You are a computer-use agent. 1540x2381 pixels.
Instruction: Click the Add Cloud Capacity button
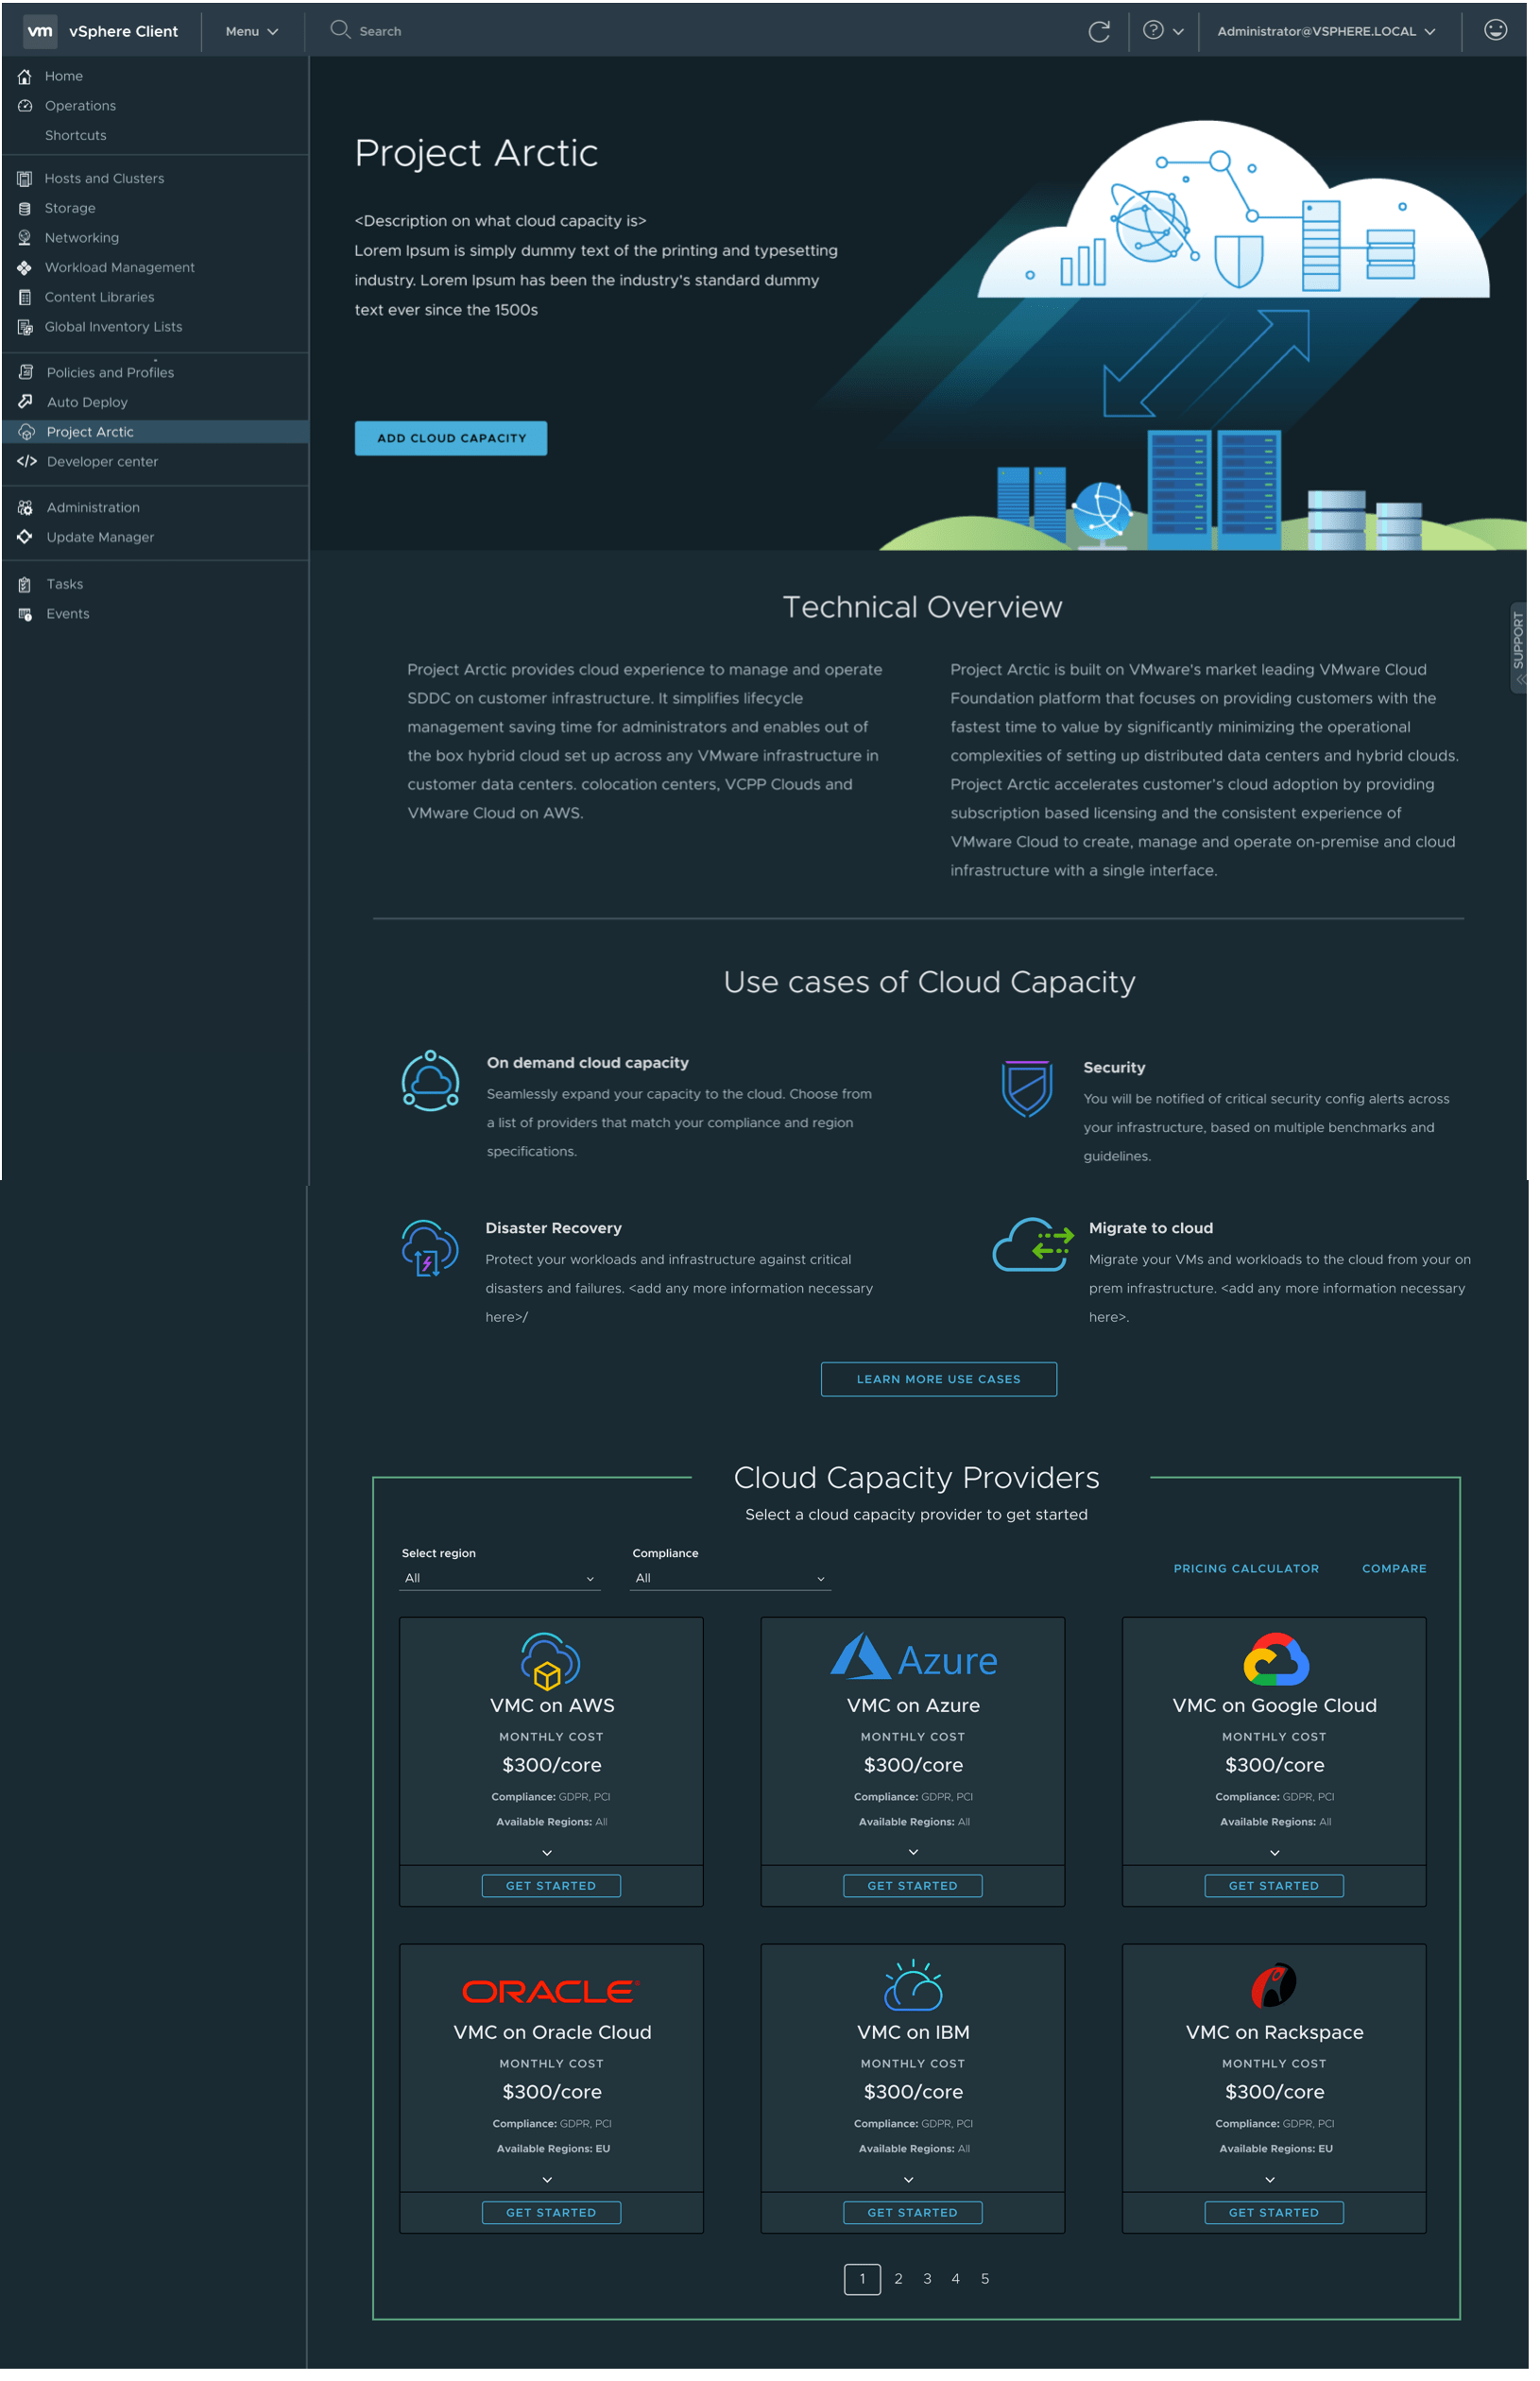coord(454,441)
